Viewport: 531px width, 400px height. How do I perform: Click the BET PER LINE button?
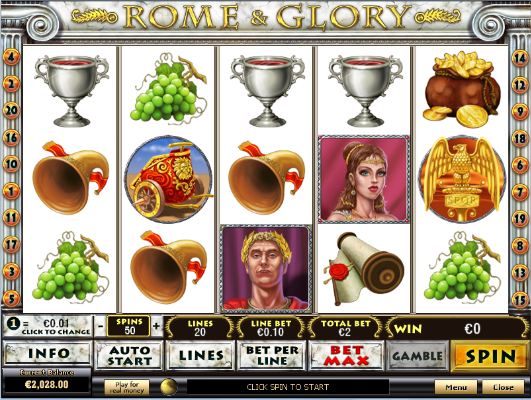(x=272, y=355)
